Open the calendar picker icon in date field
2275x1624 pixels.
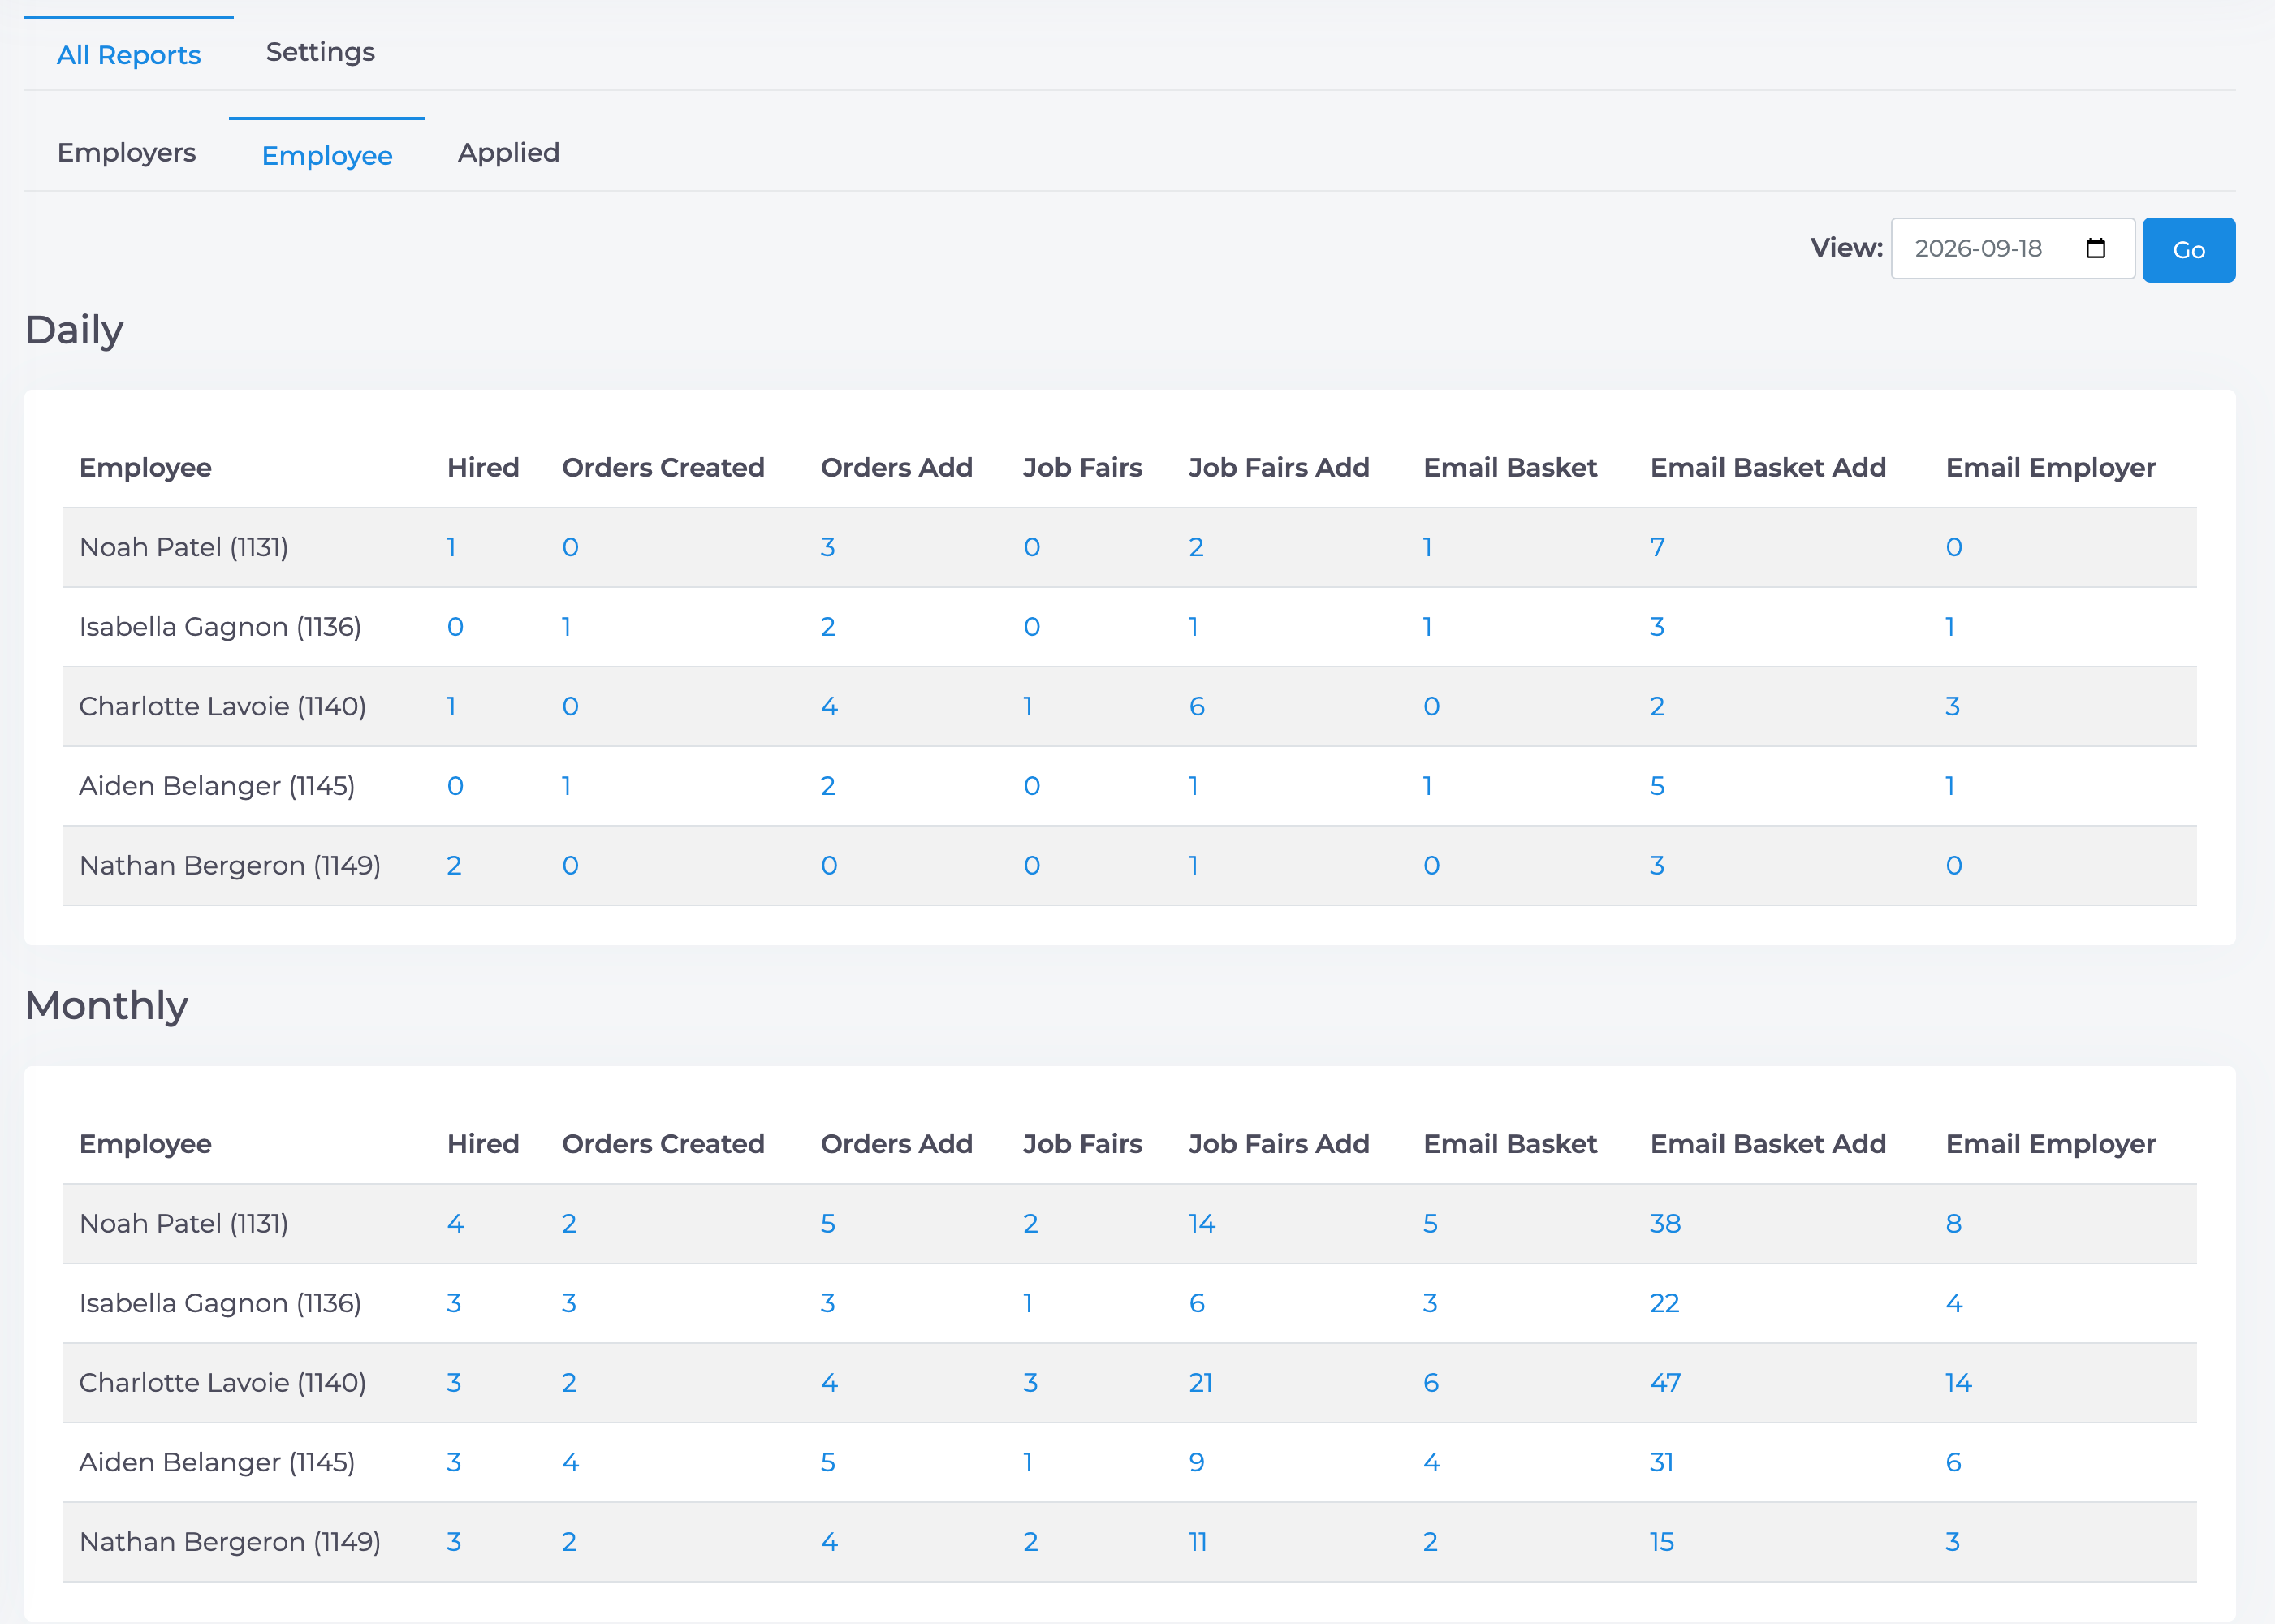(x=2096, y=248)
